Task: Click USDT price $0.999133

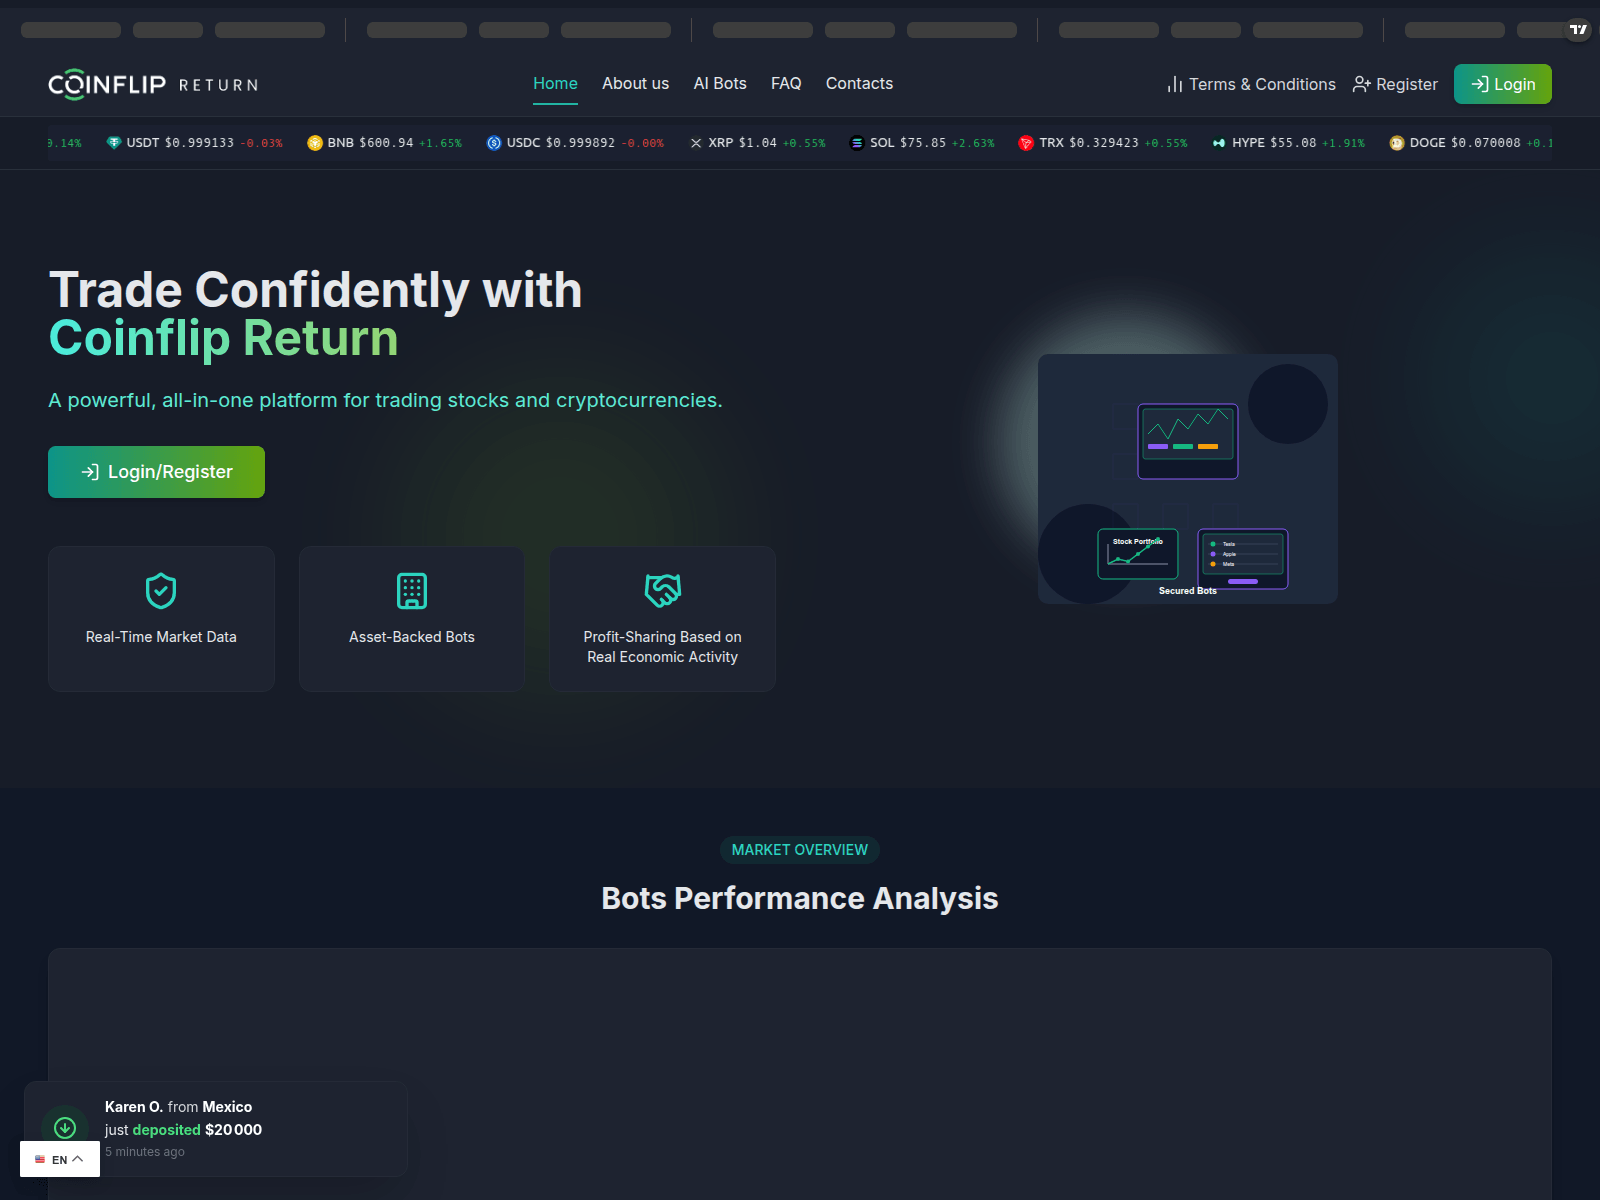Action: (199, 143)
